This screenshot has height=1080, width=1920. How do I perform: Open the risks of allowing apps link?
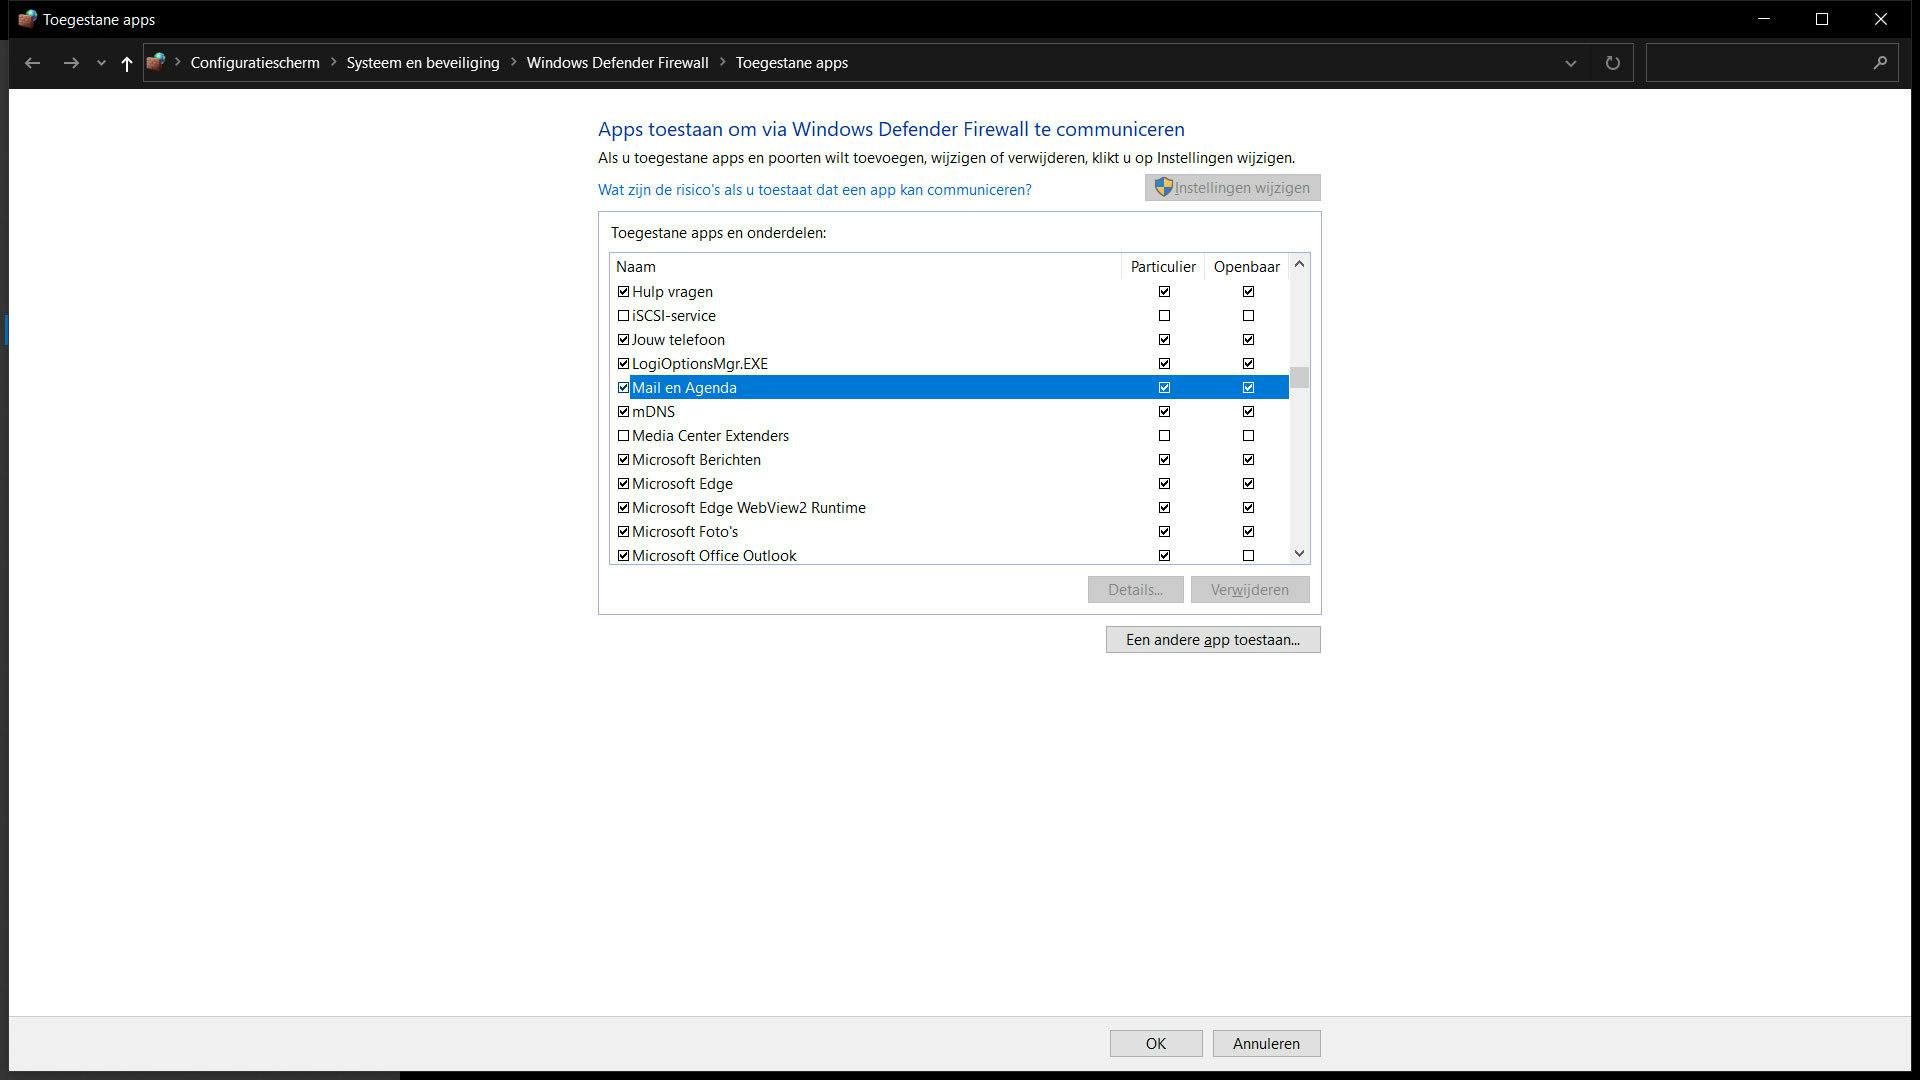[814, 190]
